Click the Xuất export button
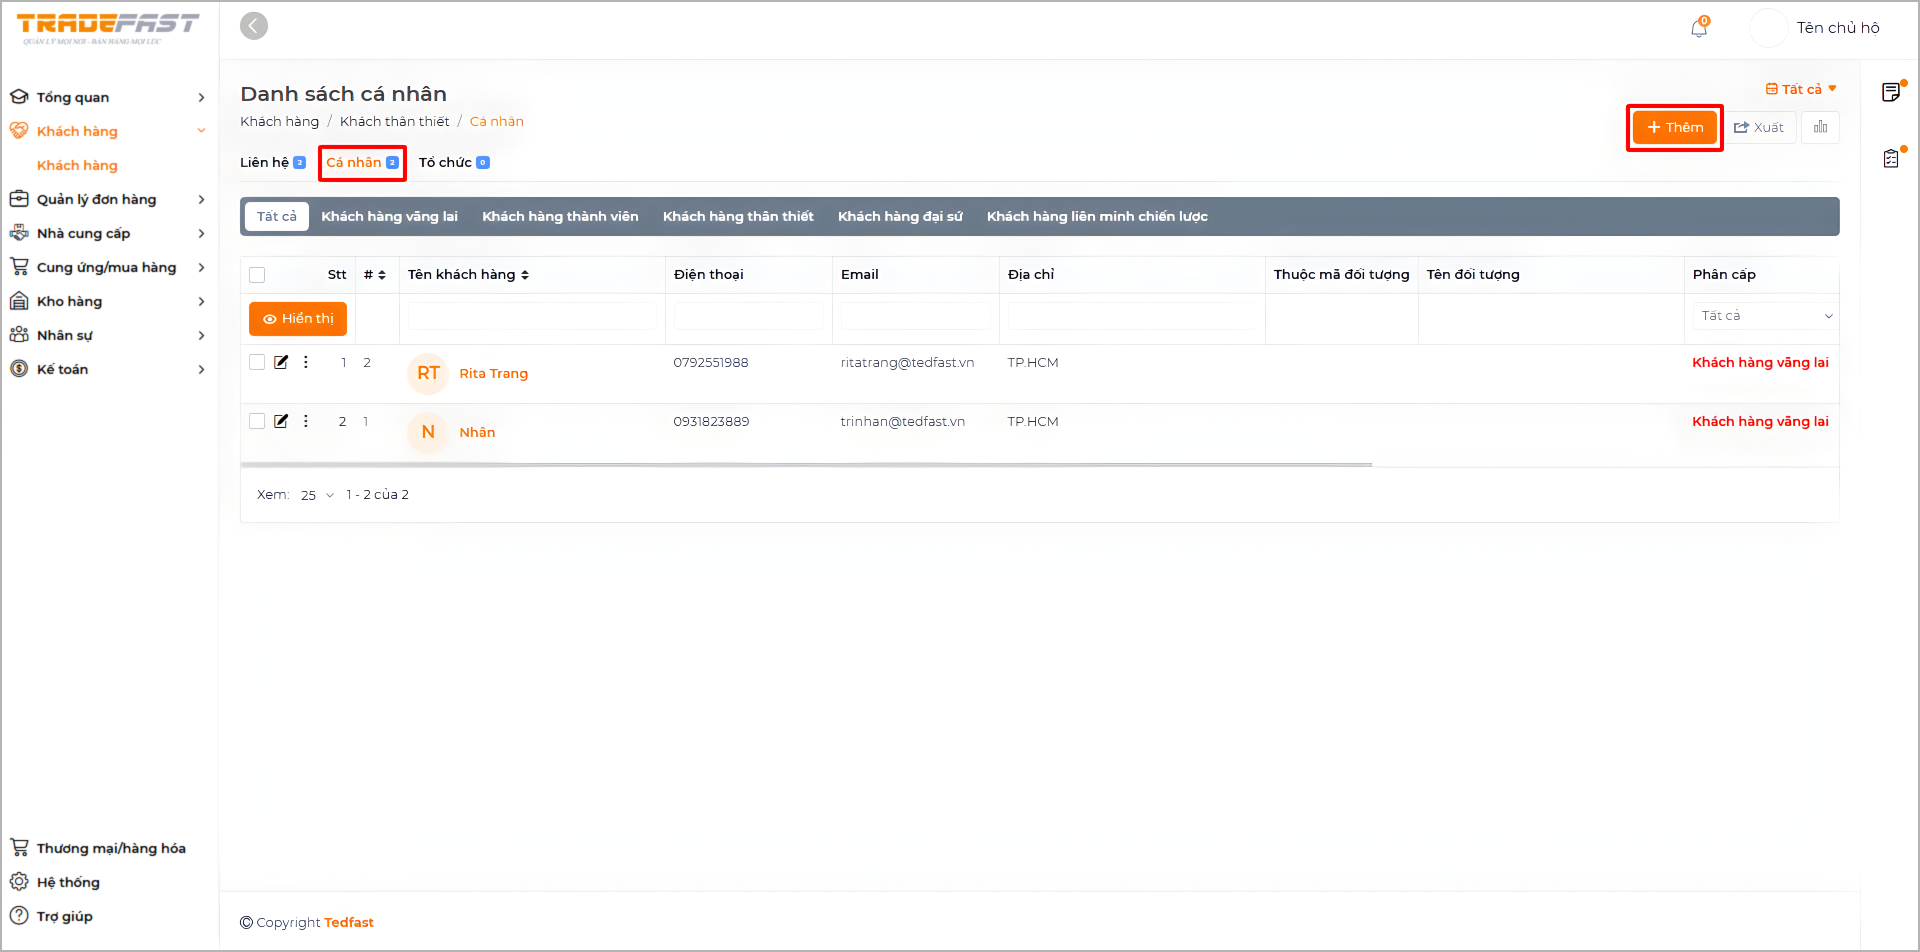Image resolution: width=1920 pixels, height=952 pixels. (1759, 127)
